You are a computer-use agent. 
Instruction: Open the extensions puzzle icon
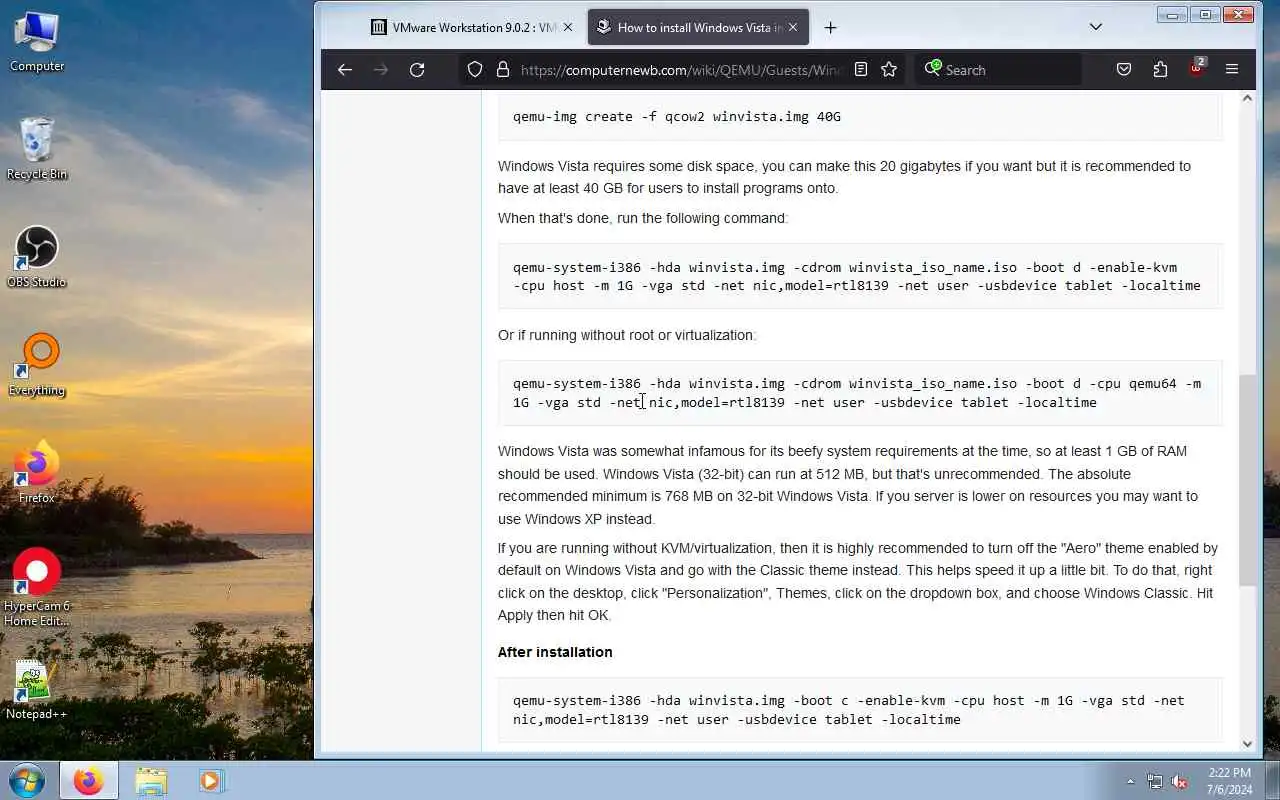[1160, 69]
